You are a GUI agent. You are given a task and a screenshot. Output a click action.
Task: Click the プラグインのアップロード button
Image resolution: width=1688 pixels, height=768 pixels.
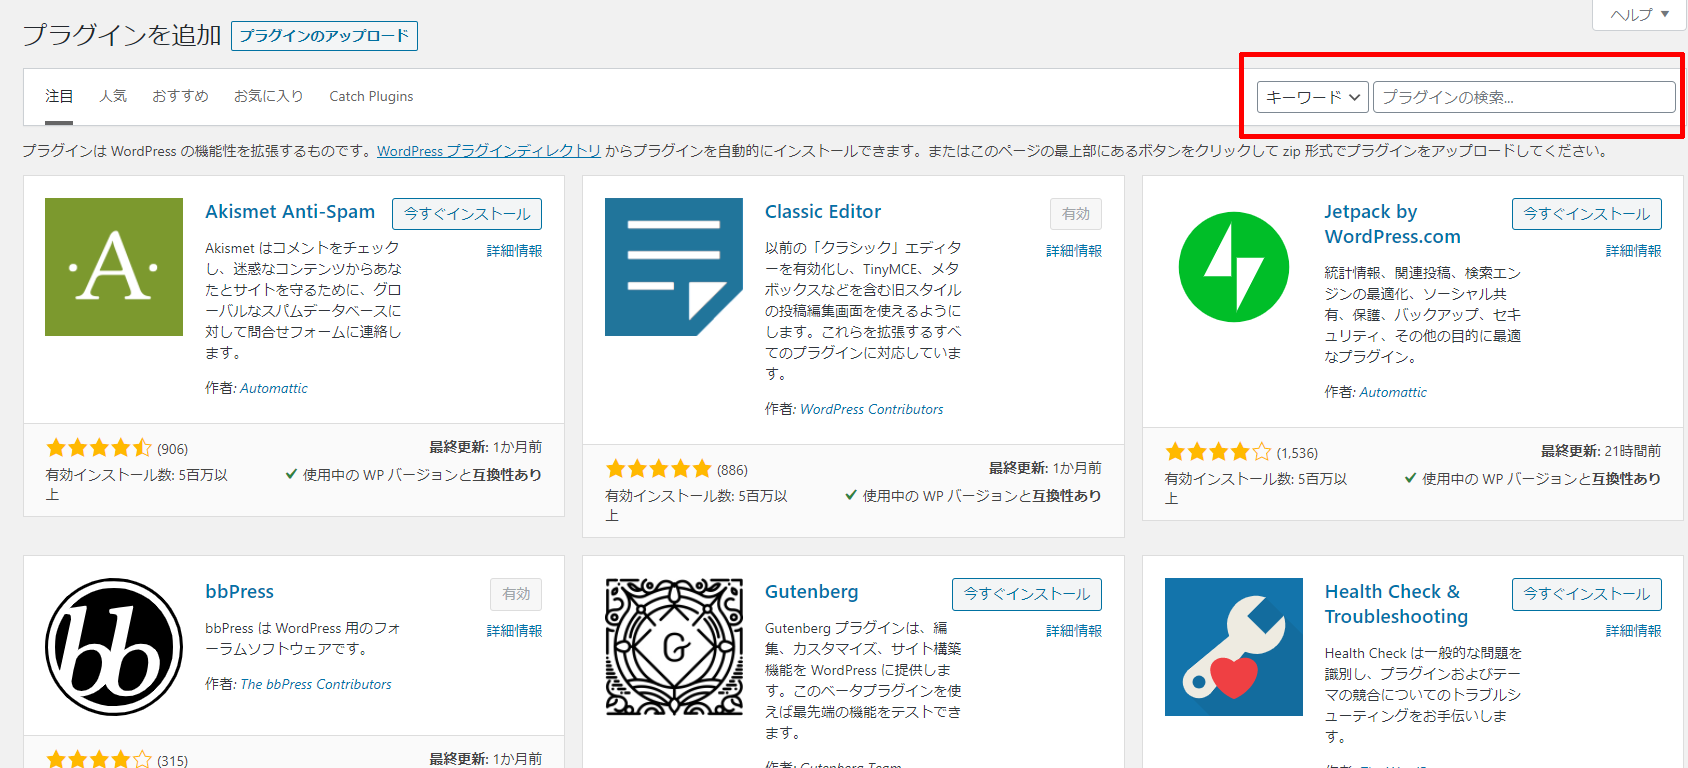pos(324,36)
